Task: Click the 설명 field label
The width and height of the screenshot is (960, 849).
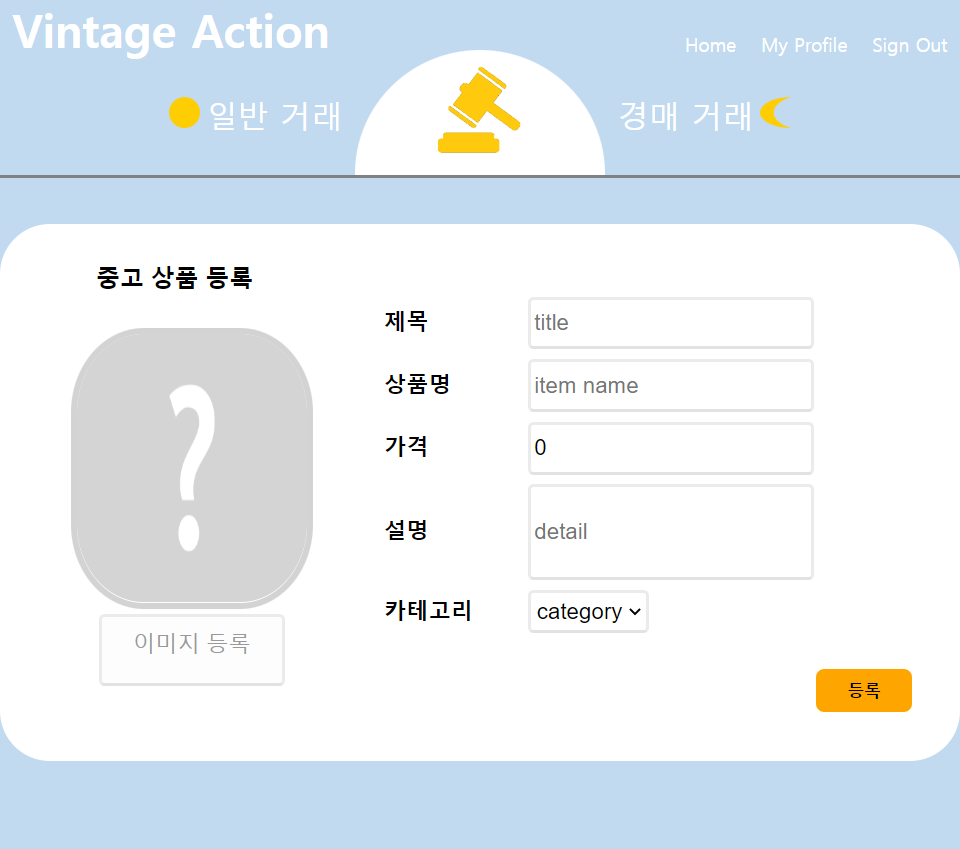Action: (x=404, y=531)
